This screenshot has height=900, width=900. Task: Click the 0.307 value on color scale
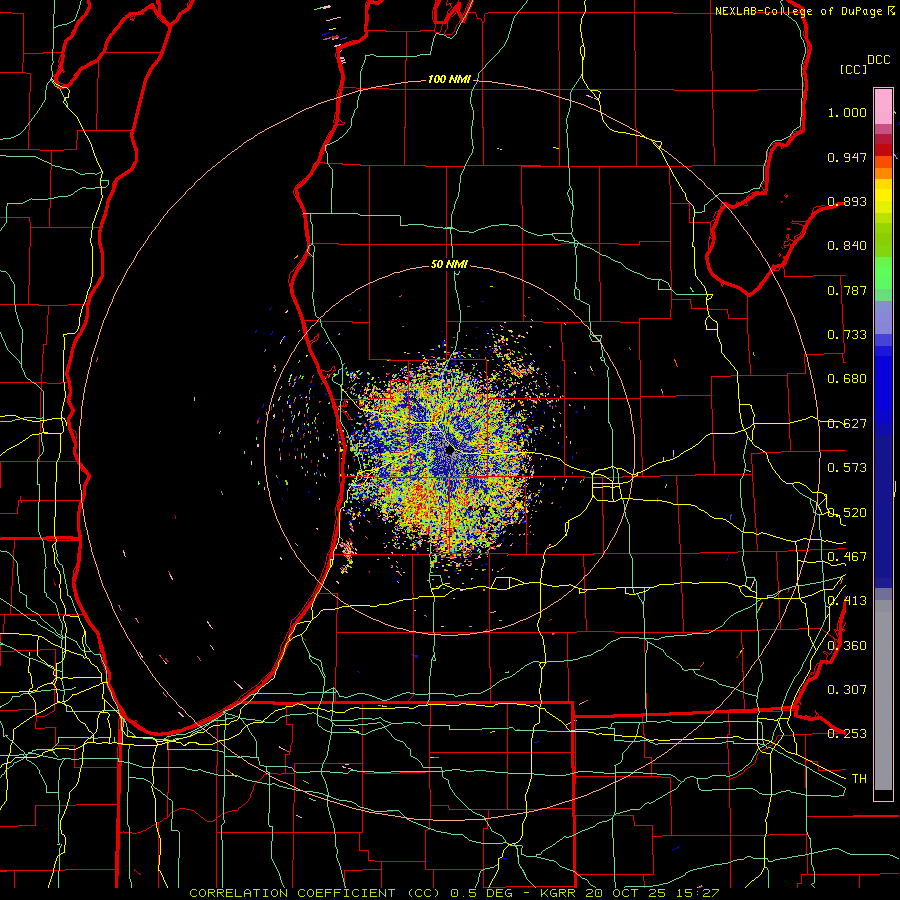[847, 690]
